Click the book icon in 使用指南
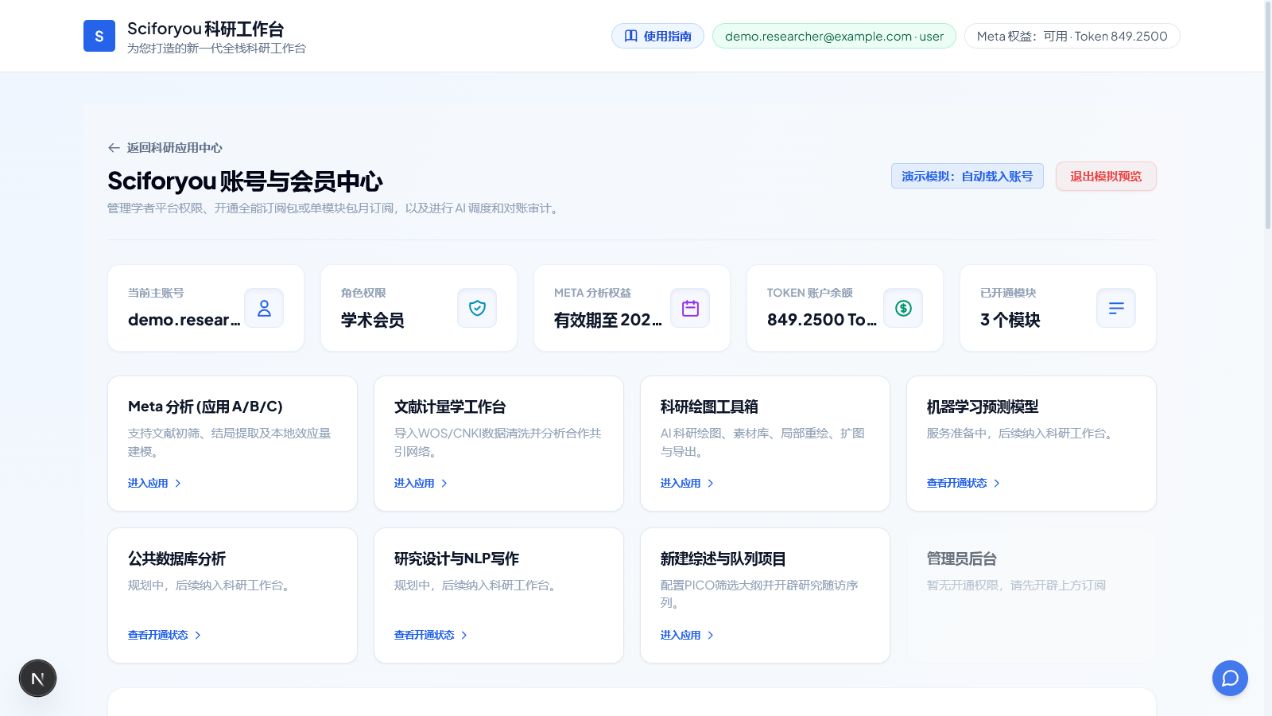 (631, 36)
